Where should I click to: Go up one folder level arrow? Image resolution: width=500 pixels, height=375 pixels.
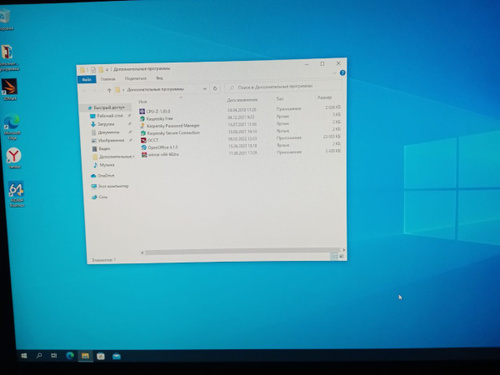(109, 90)
